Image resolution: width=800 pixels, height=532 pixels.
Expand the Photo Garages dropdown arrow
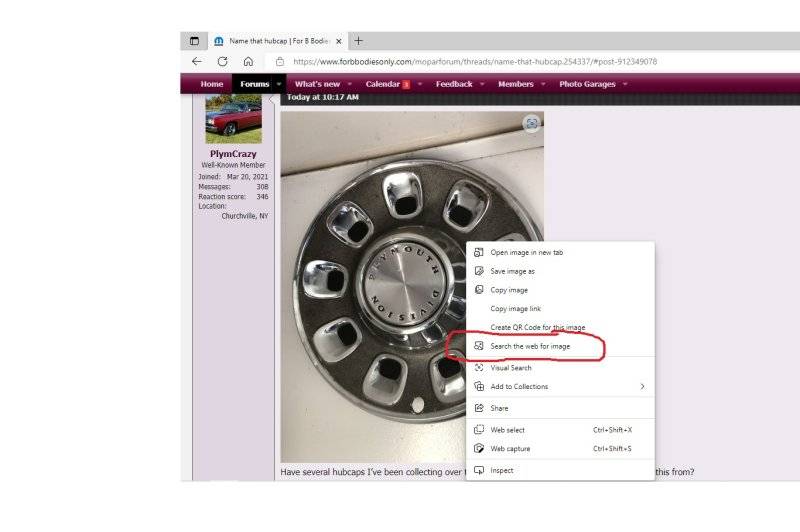(624, 84)
